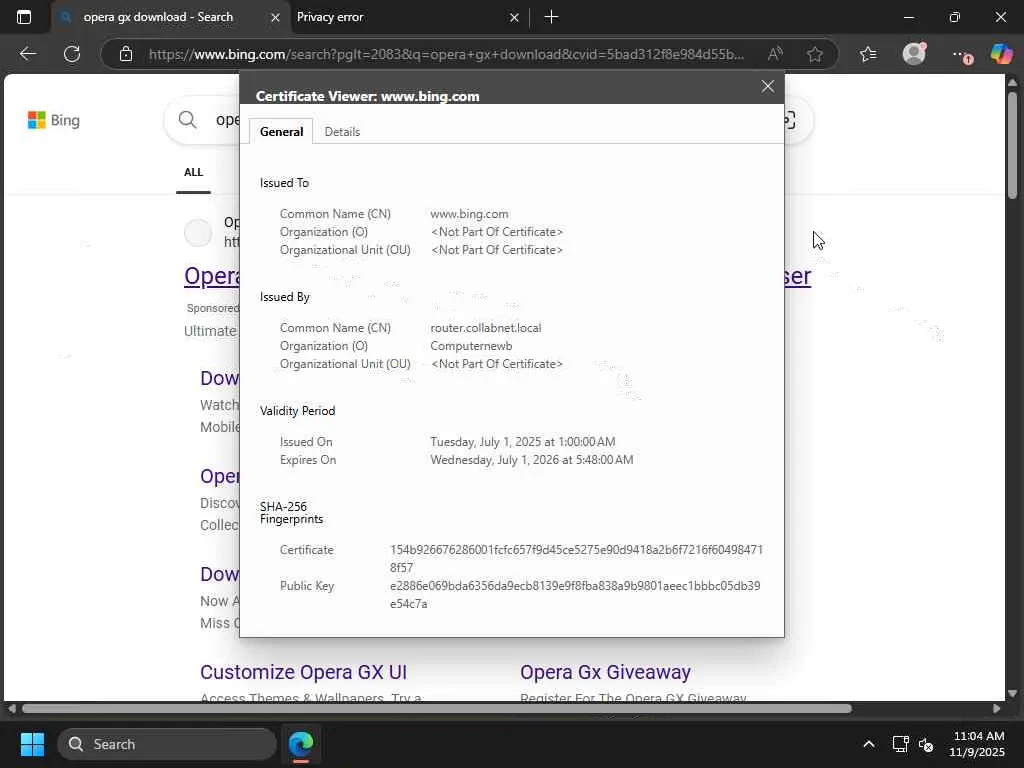This screenshot has width=1024, height=768.
Task: Select the General tab
Action: tap(281, 132)
